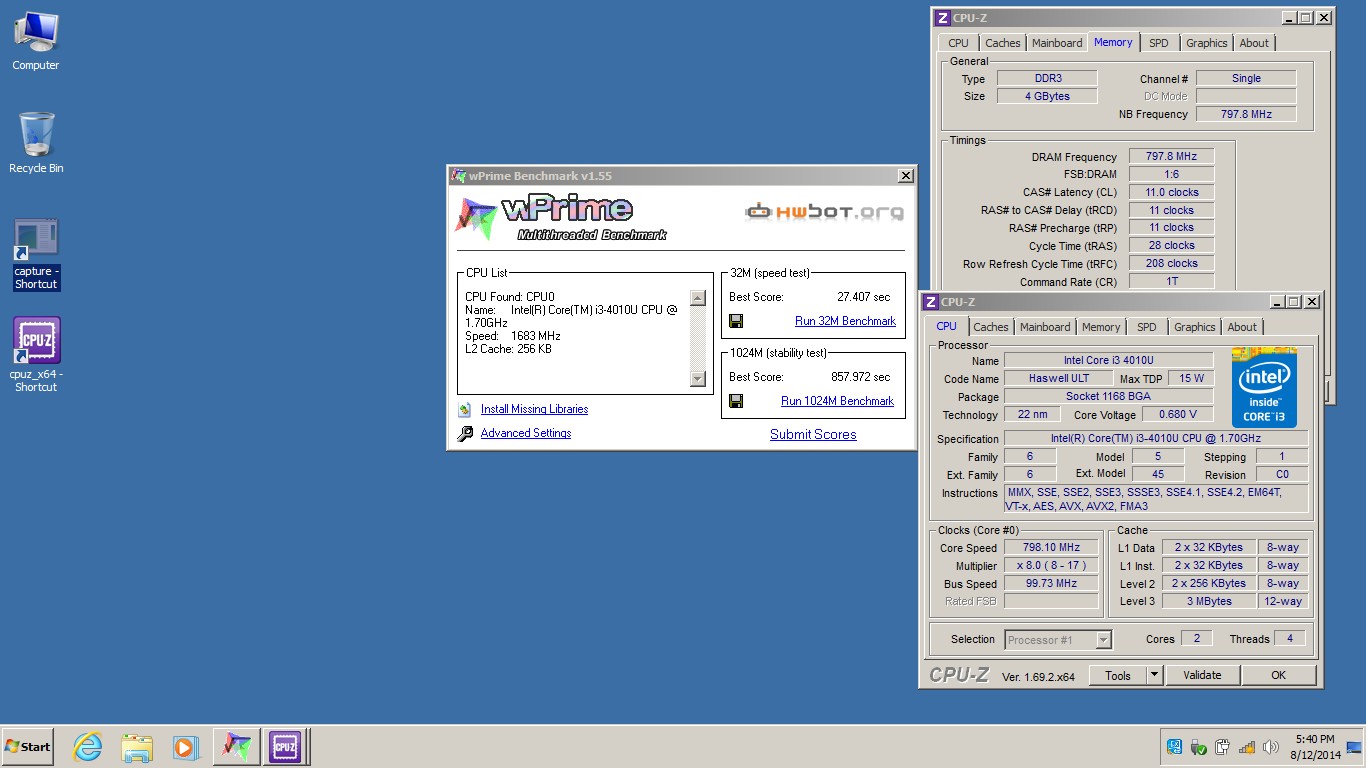This screenshot has height=768, width=1366.
Task: Click the wPrime title bar icon
Action: (x=458, y=176)
